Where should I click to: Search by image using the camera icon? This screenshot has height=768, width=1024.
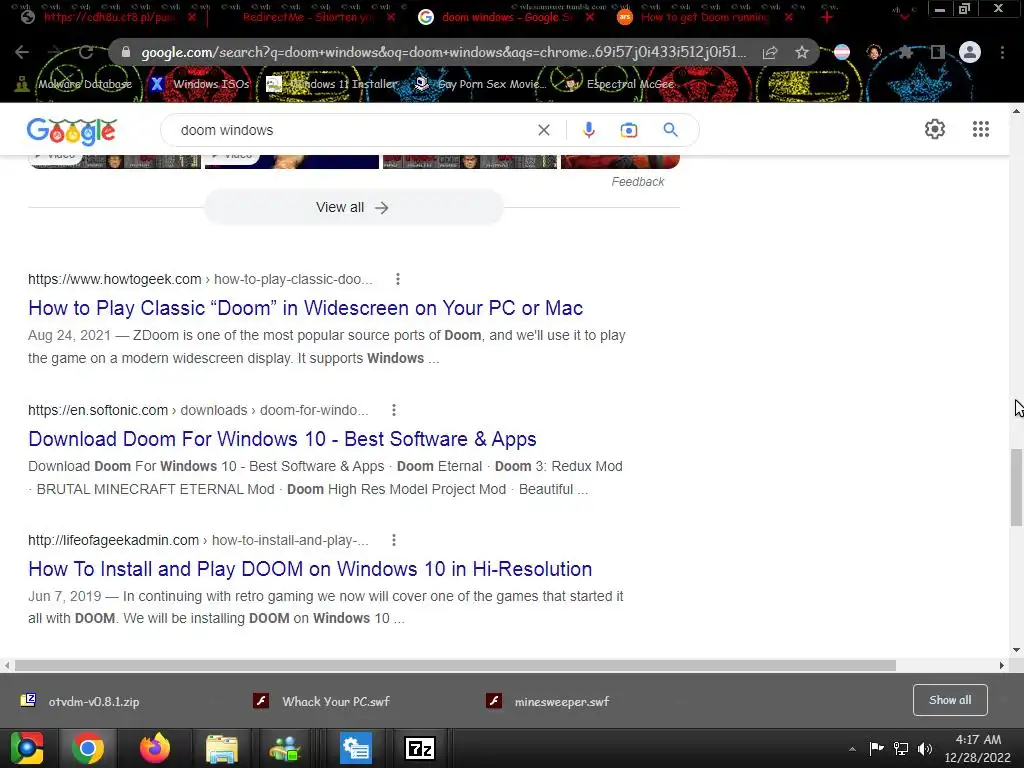point(628,130)
